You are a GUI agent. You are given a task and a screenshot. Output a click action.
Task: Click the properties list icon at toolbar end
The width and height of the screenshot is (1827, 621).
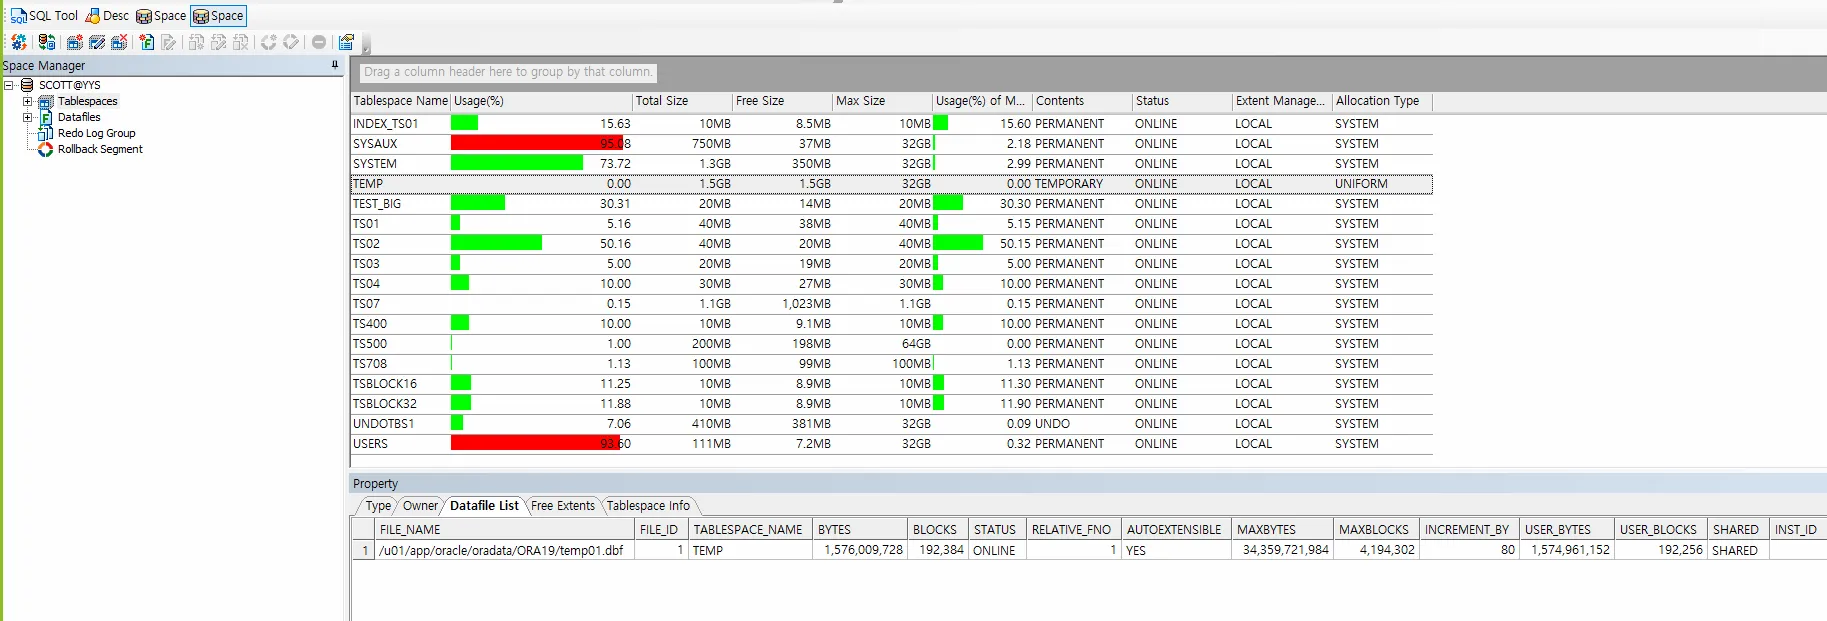346,42
